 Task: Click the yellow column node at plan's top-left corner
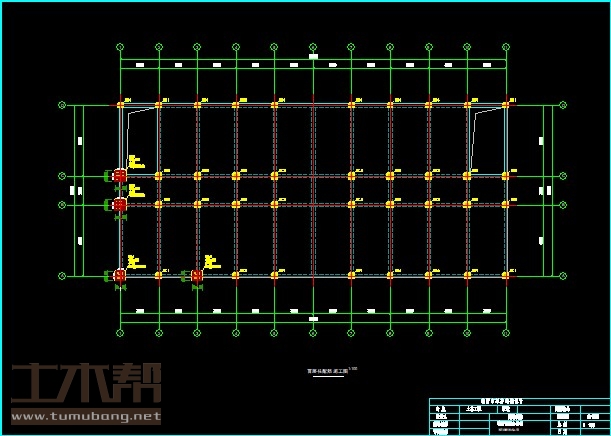click(x=120, y=104)
